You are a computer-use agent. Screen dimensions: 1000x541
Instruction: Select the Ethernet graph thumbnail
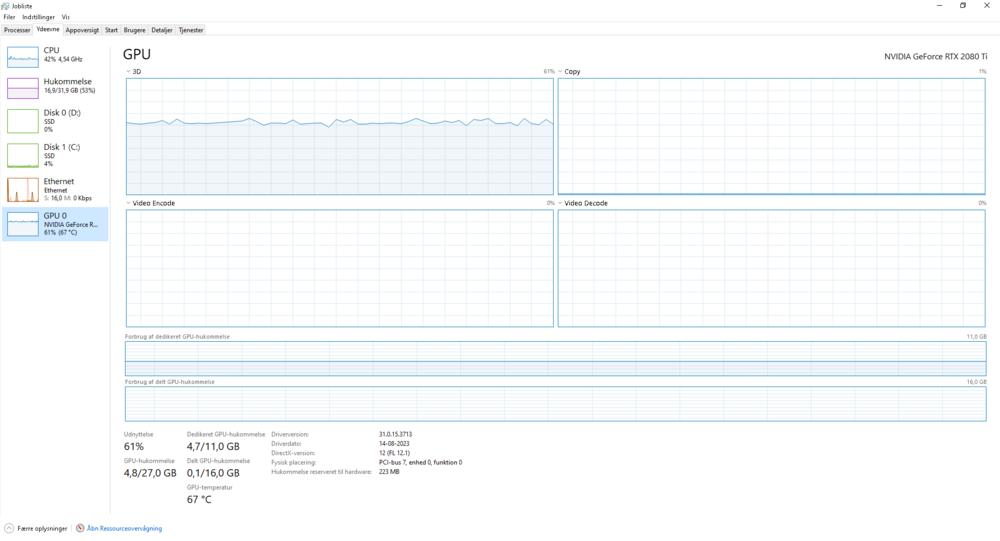click(x=23, y=190)
